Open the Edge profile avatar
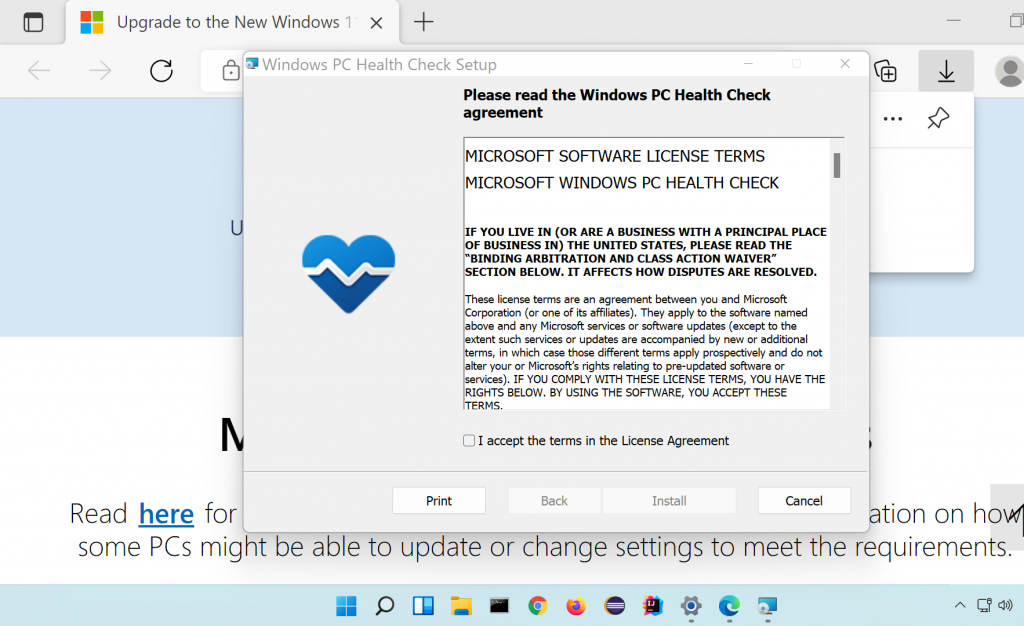The height and width of the screenshot is (626, 1024). pyautogui.click(x=1009, y=71)
